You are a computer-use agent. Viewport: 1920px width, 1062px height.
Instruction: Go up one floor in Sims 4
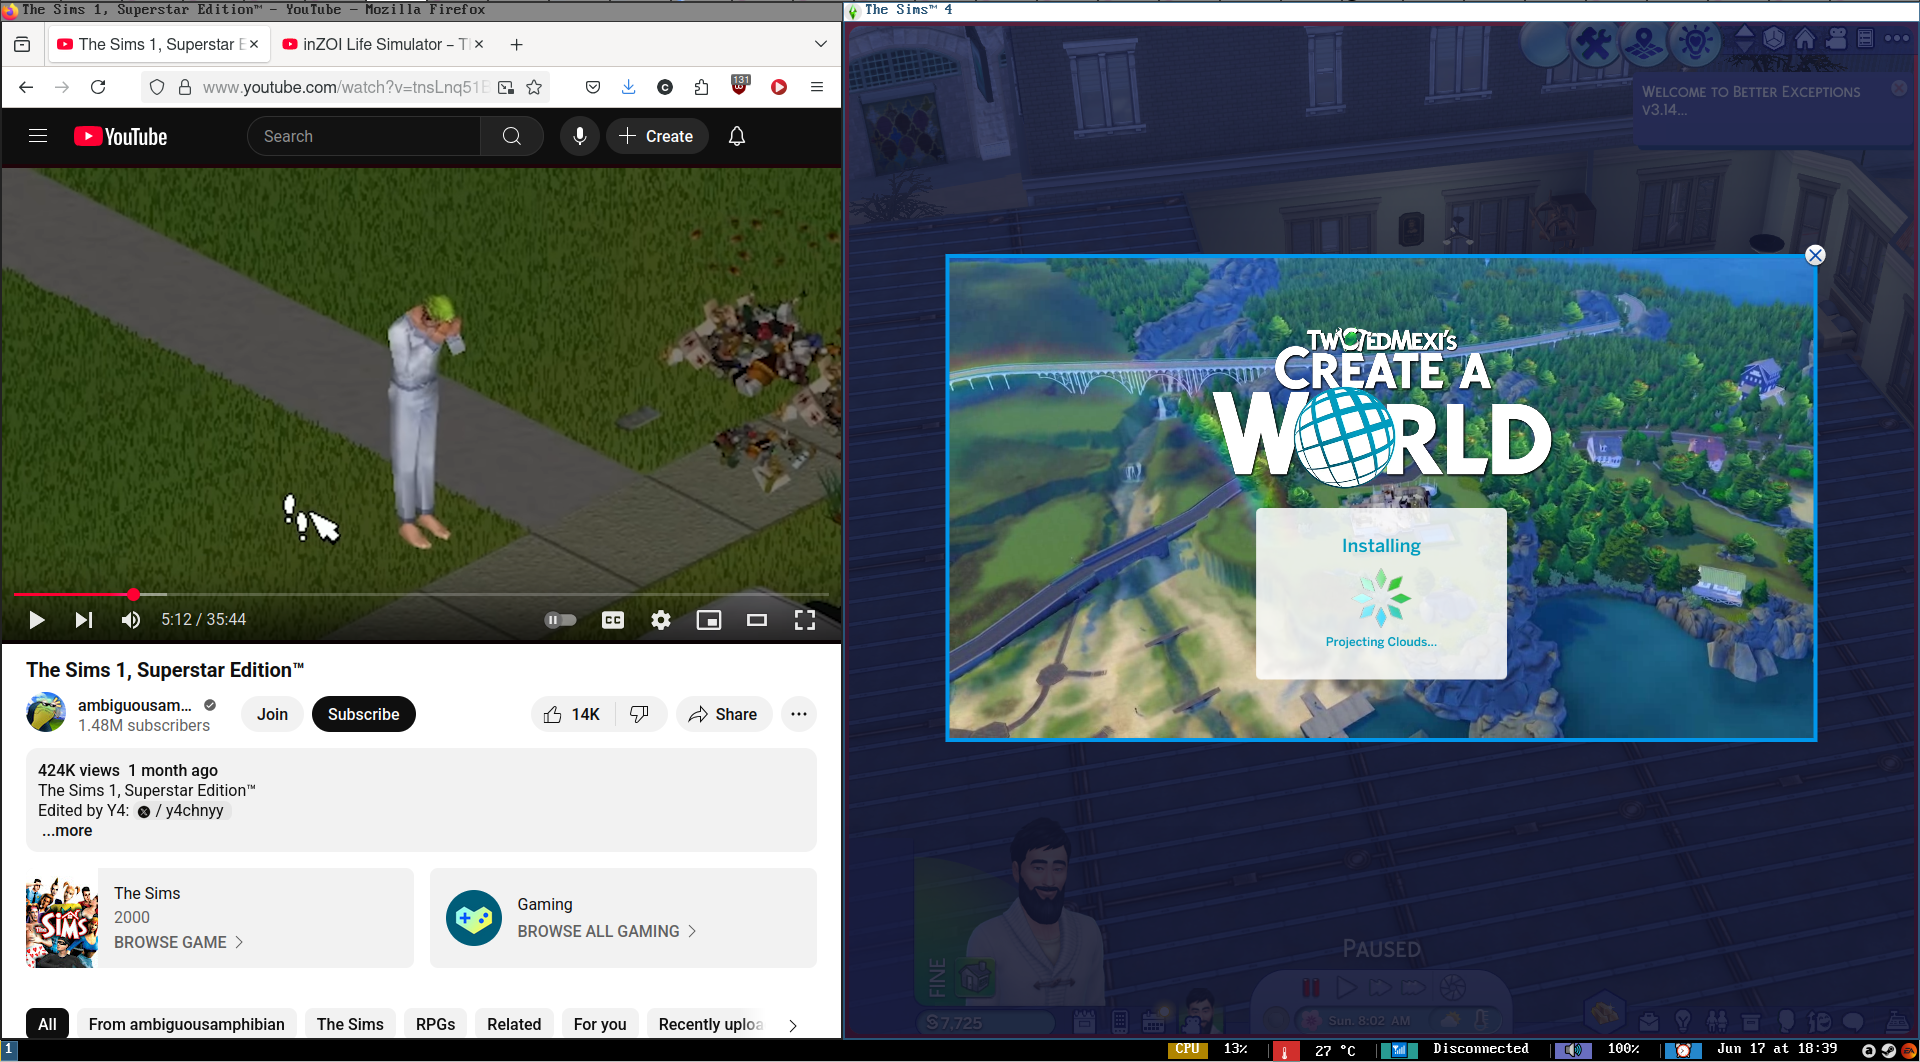[x=1744, y=31]
